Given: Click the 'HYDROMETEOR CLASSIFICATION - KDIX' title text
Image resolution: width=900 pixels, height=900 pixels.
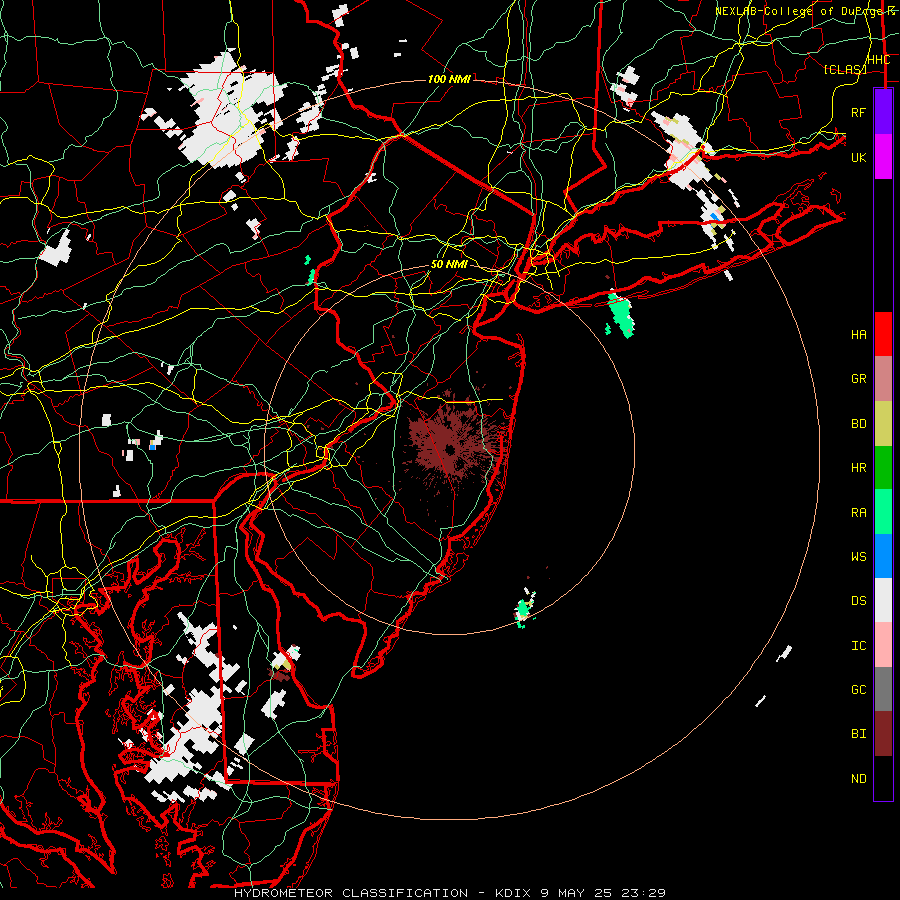Looking at the screenshot, I should (385, 893).
